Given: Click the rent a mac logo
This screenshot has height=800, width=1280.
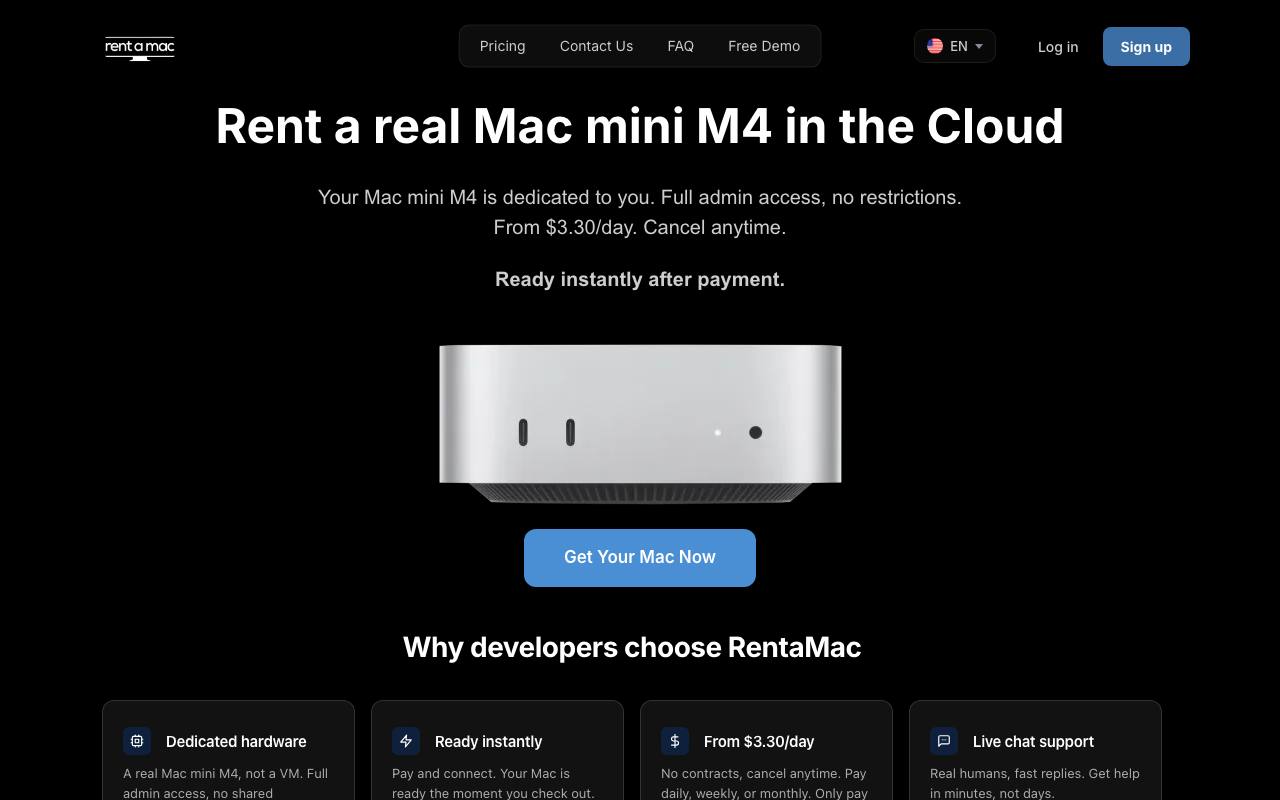Looking at the screenshot, I should (140, 47).
